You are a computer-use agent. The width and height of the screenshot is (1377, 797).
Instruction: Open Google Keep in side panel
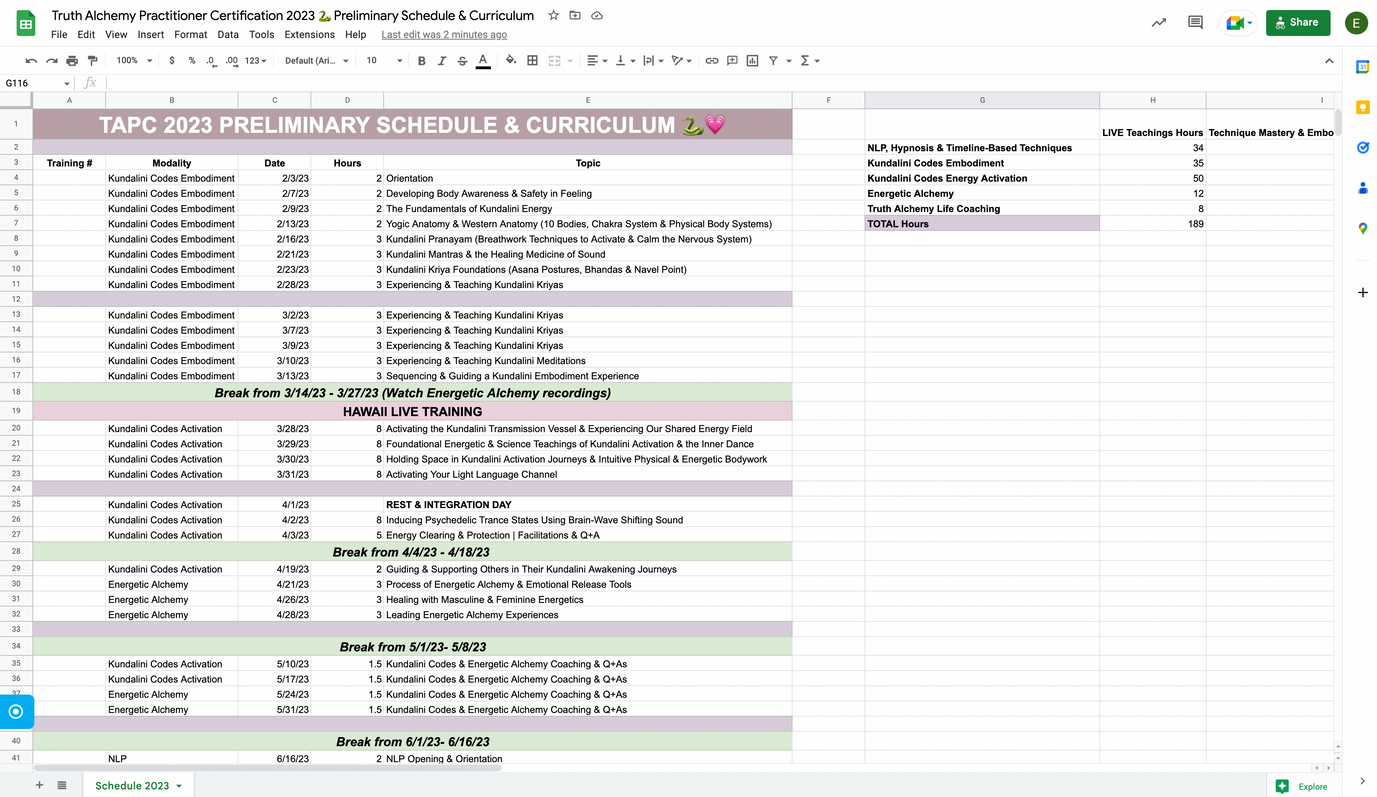tap(1362, 107)
